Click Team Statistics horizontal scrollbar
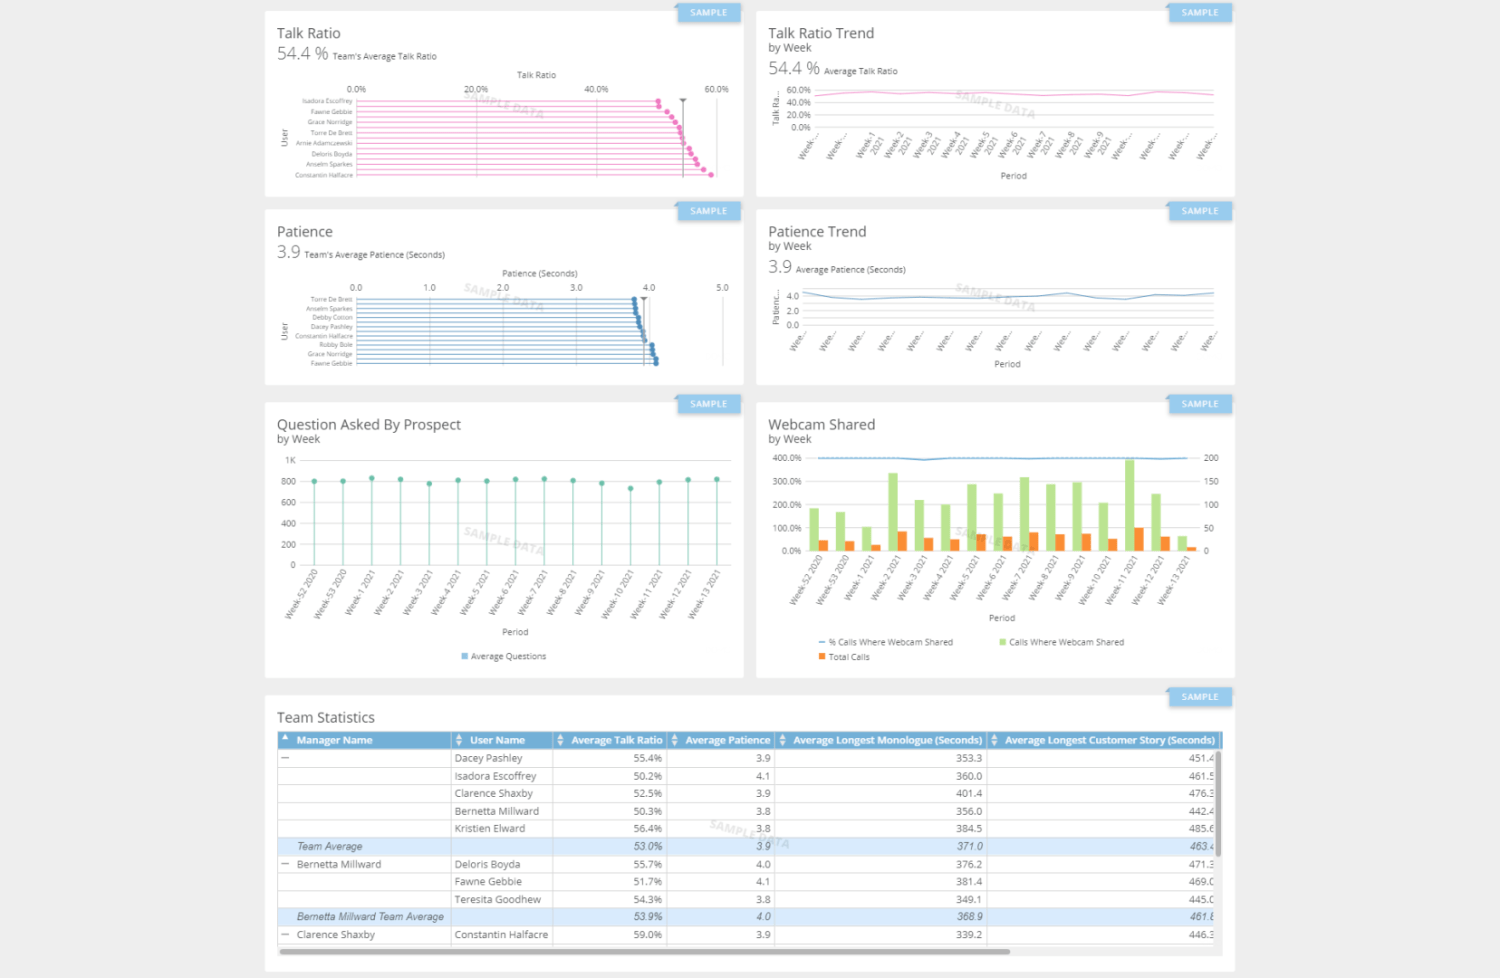1500x978 pixels. [645, 952]
